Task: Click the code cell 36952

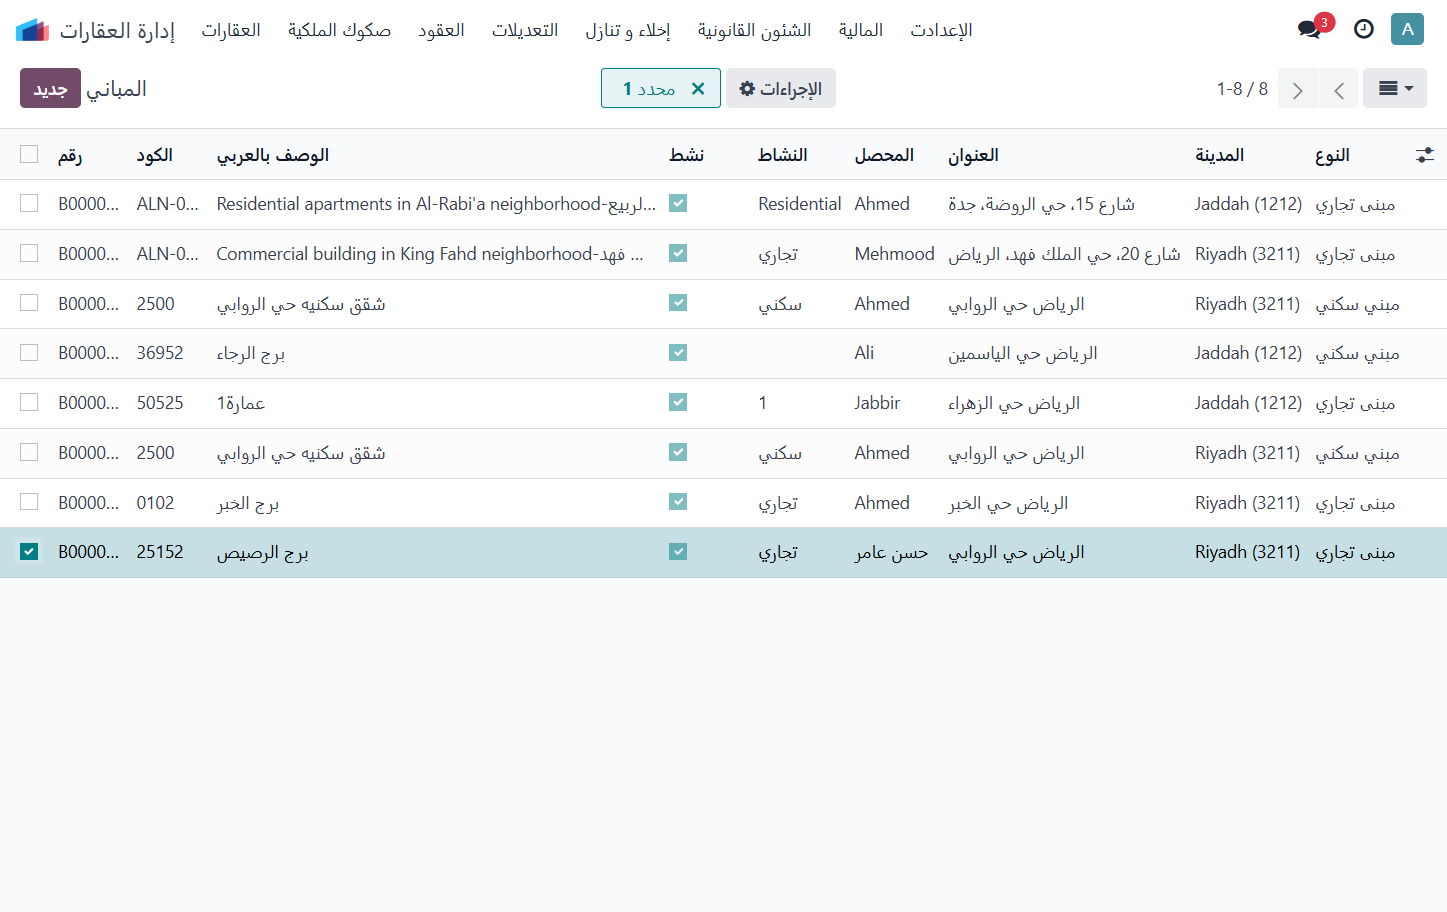Action: (x=160, y=353)
